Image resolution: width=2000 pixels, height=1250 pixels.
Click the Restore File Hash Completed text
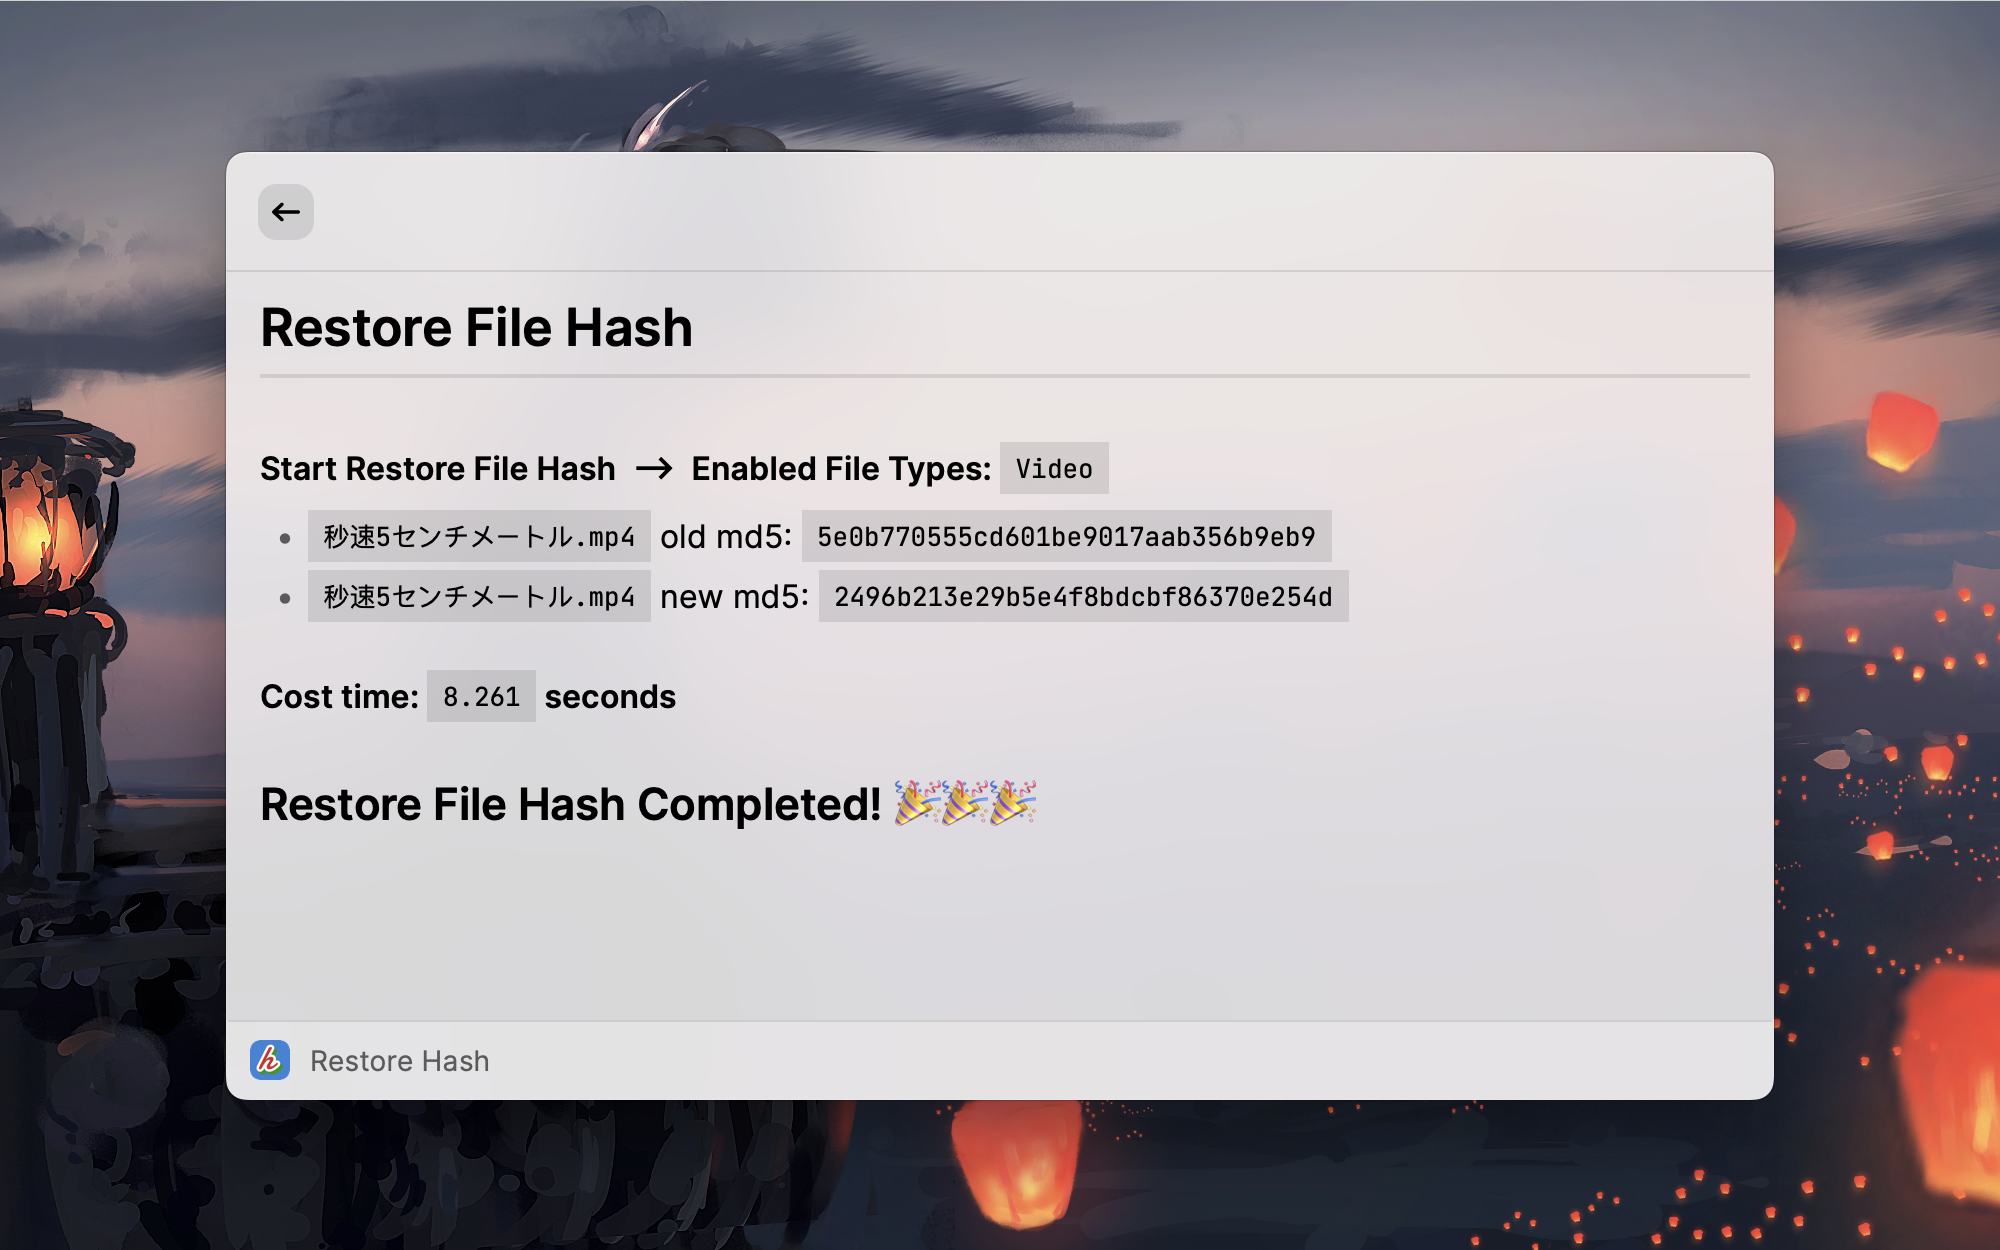point(570,805)
